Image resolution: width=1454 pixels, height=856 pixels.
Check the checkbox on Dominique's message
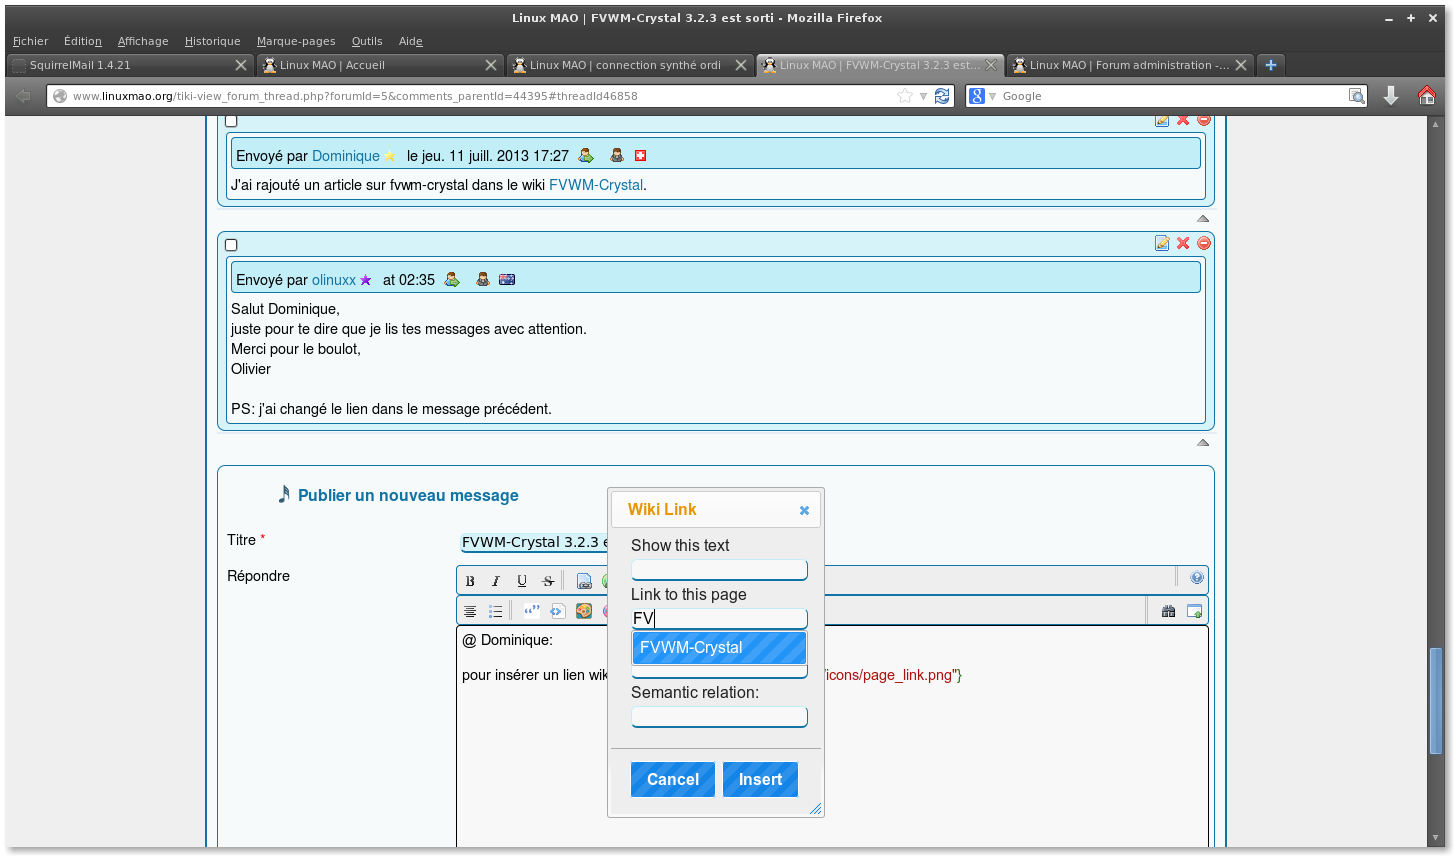pyautogui.click(x=231, y=121)
